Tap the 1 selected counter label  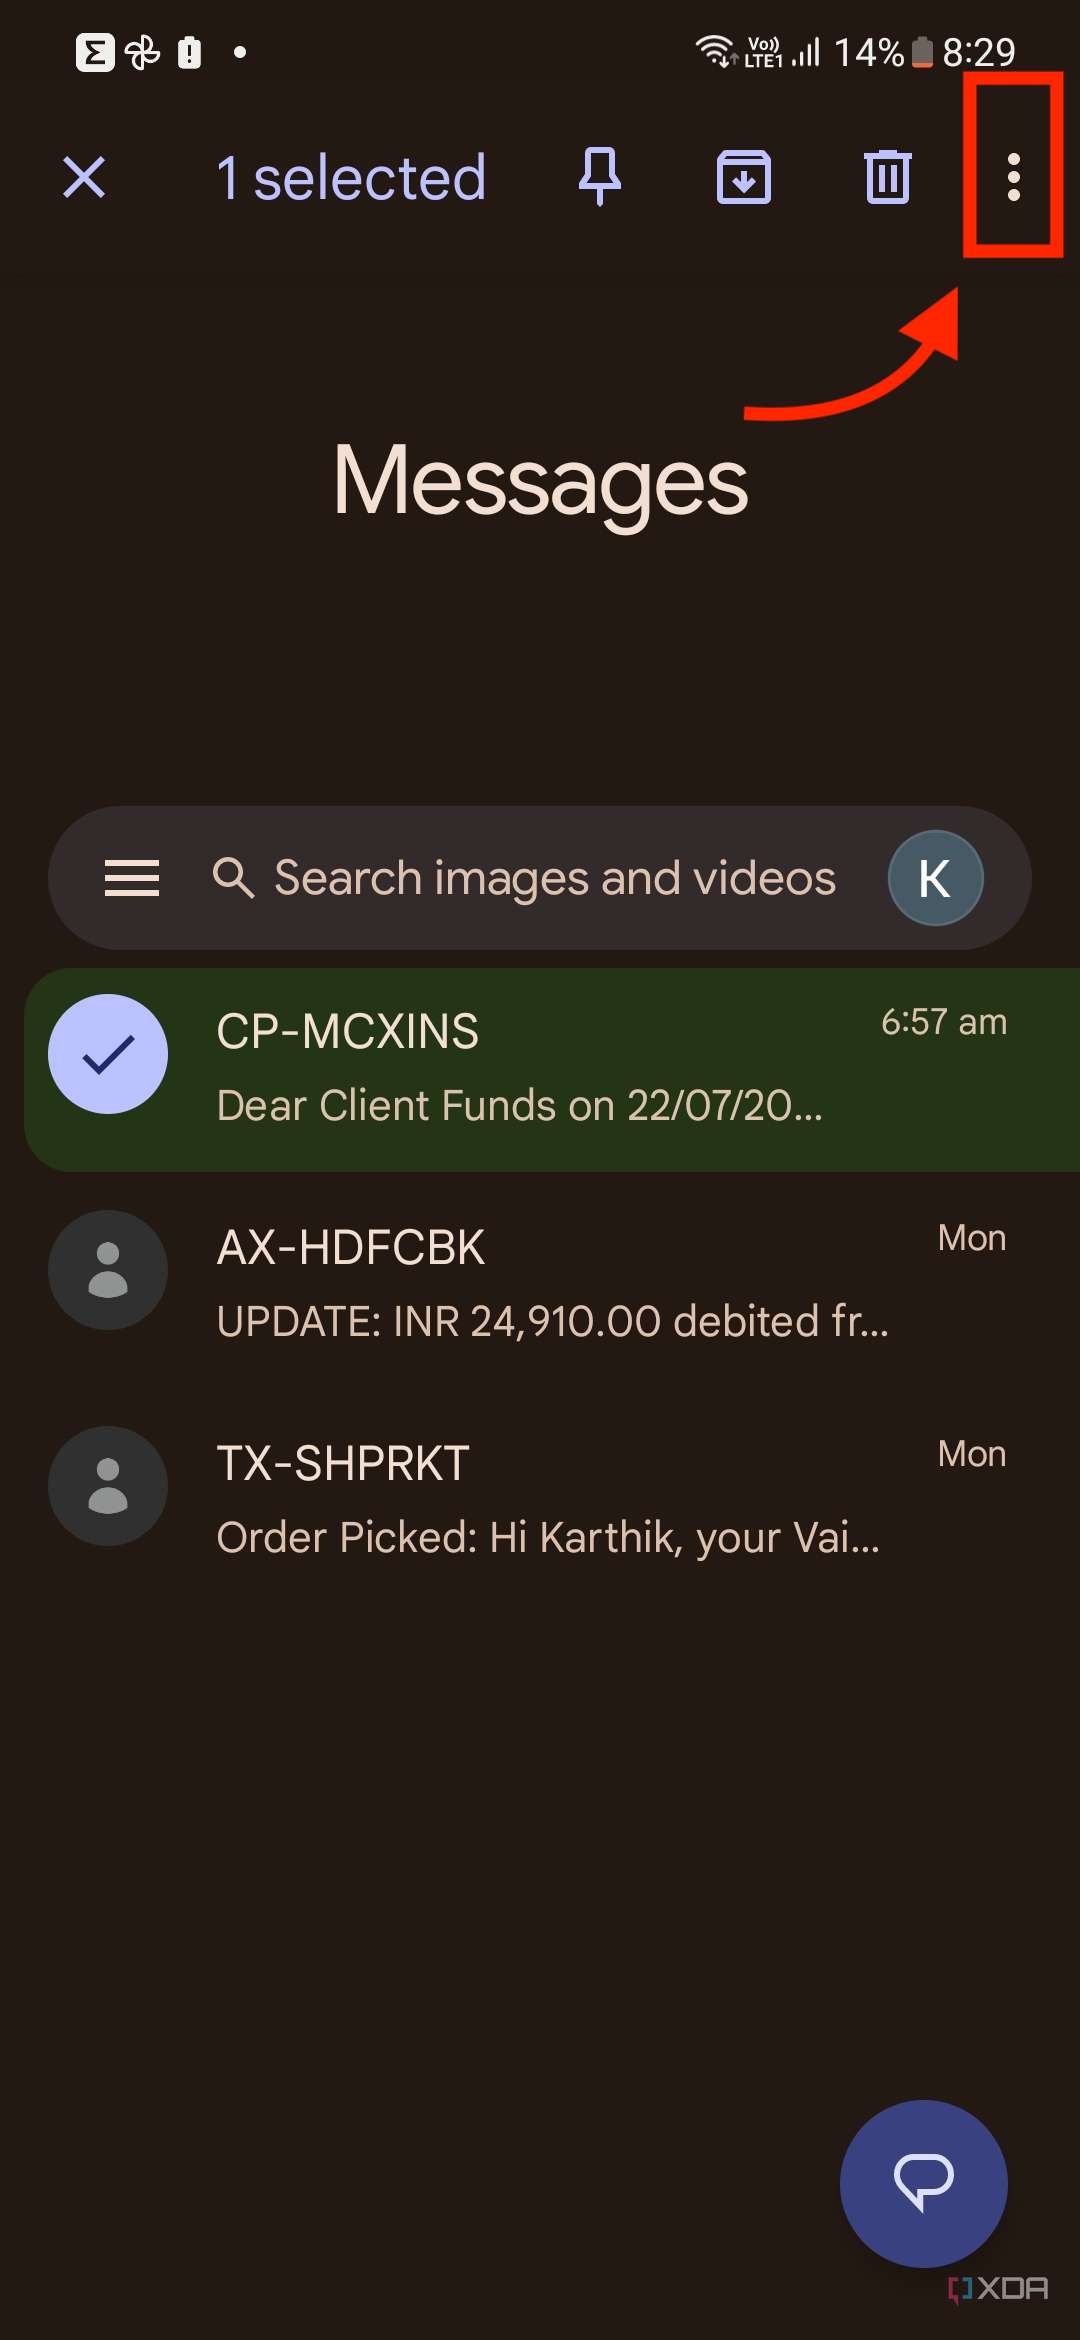[351, 178]
